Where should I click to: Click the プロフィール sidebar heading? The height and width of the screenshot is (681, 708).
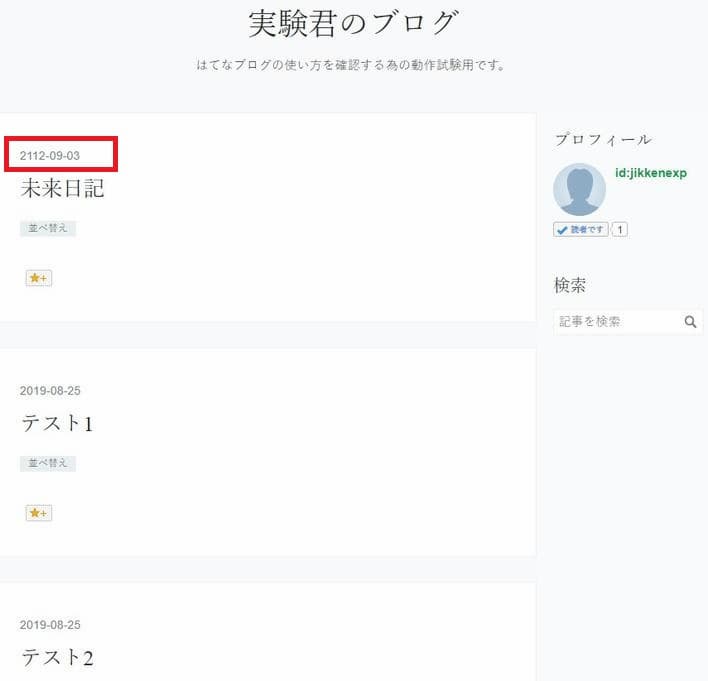[603, 139]
